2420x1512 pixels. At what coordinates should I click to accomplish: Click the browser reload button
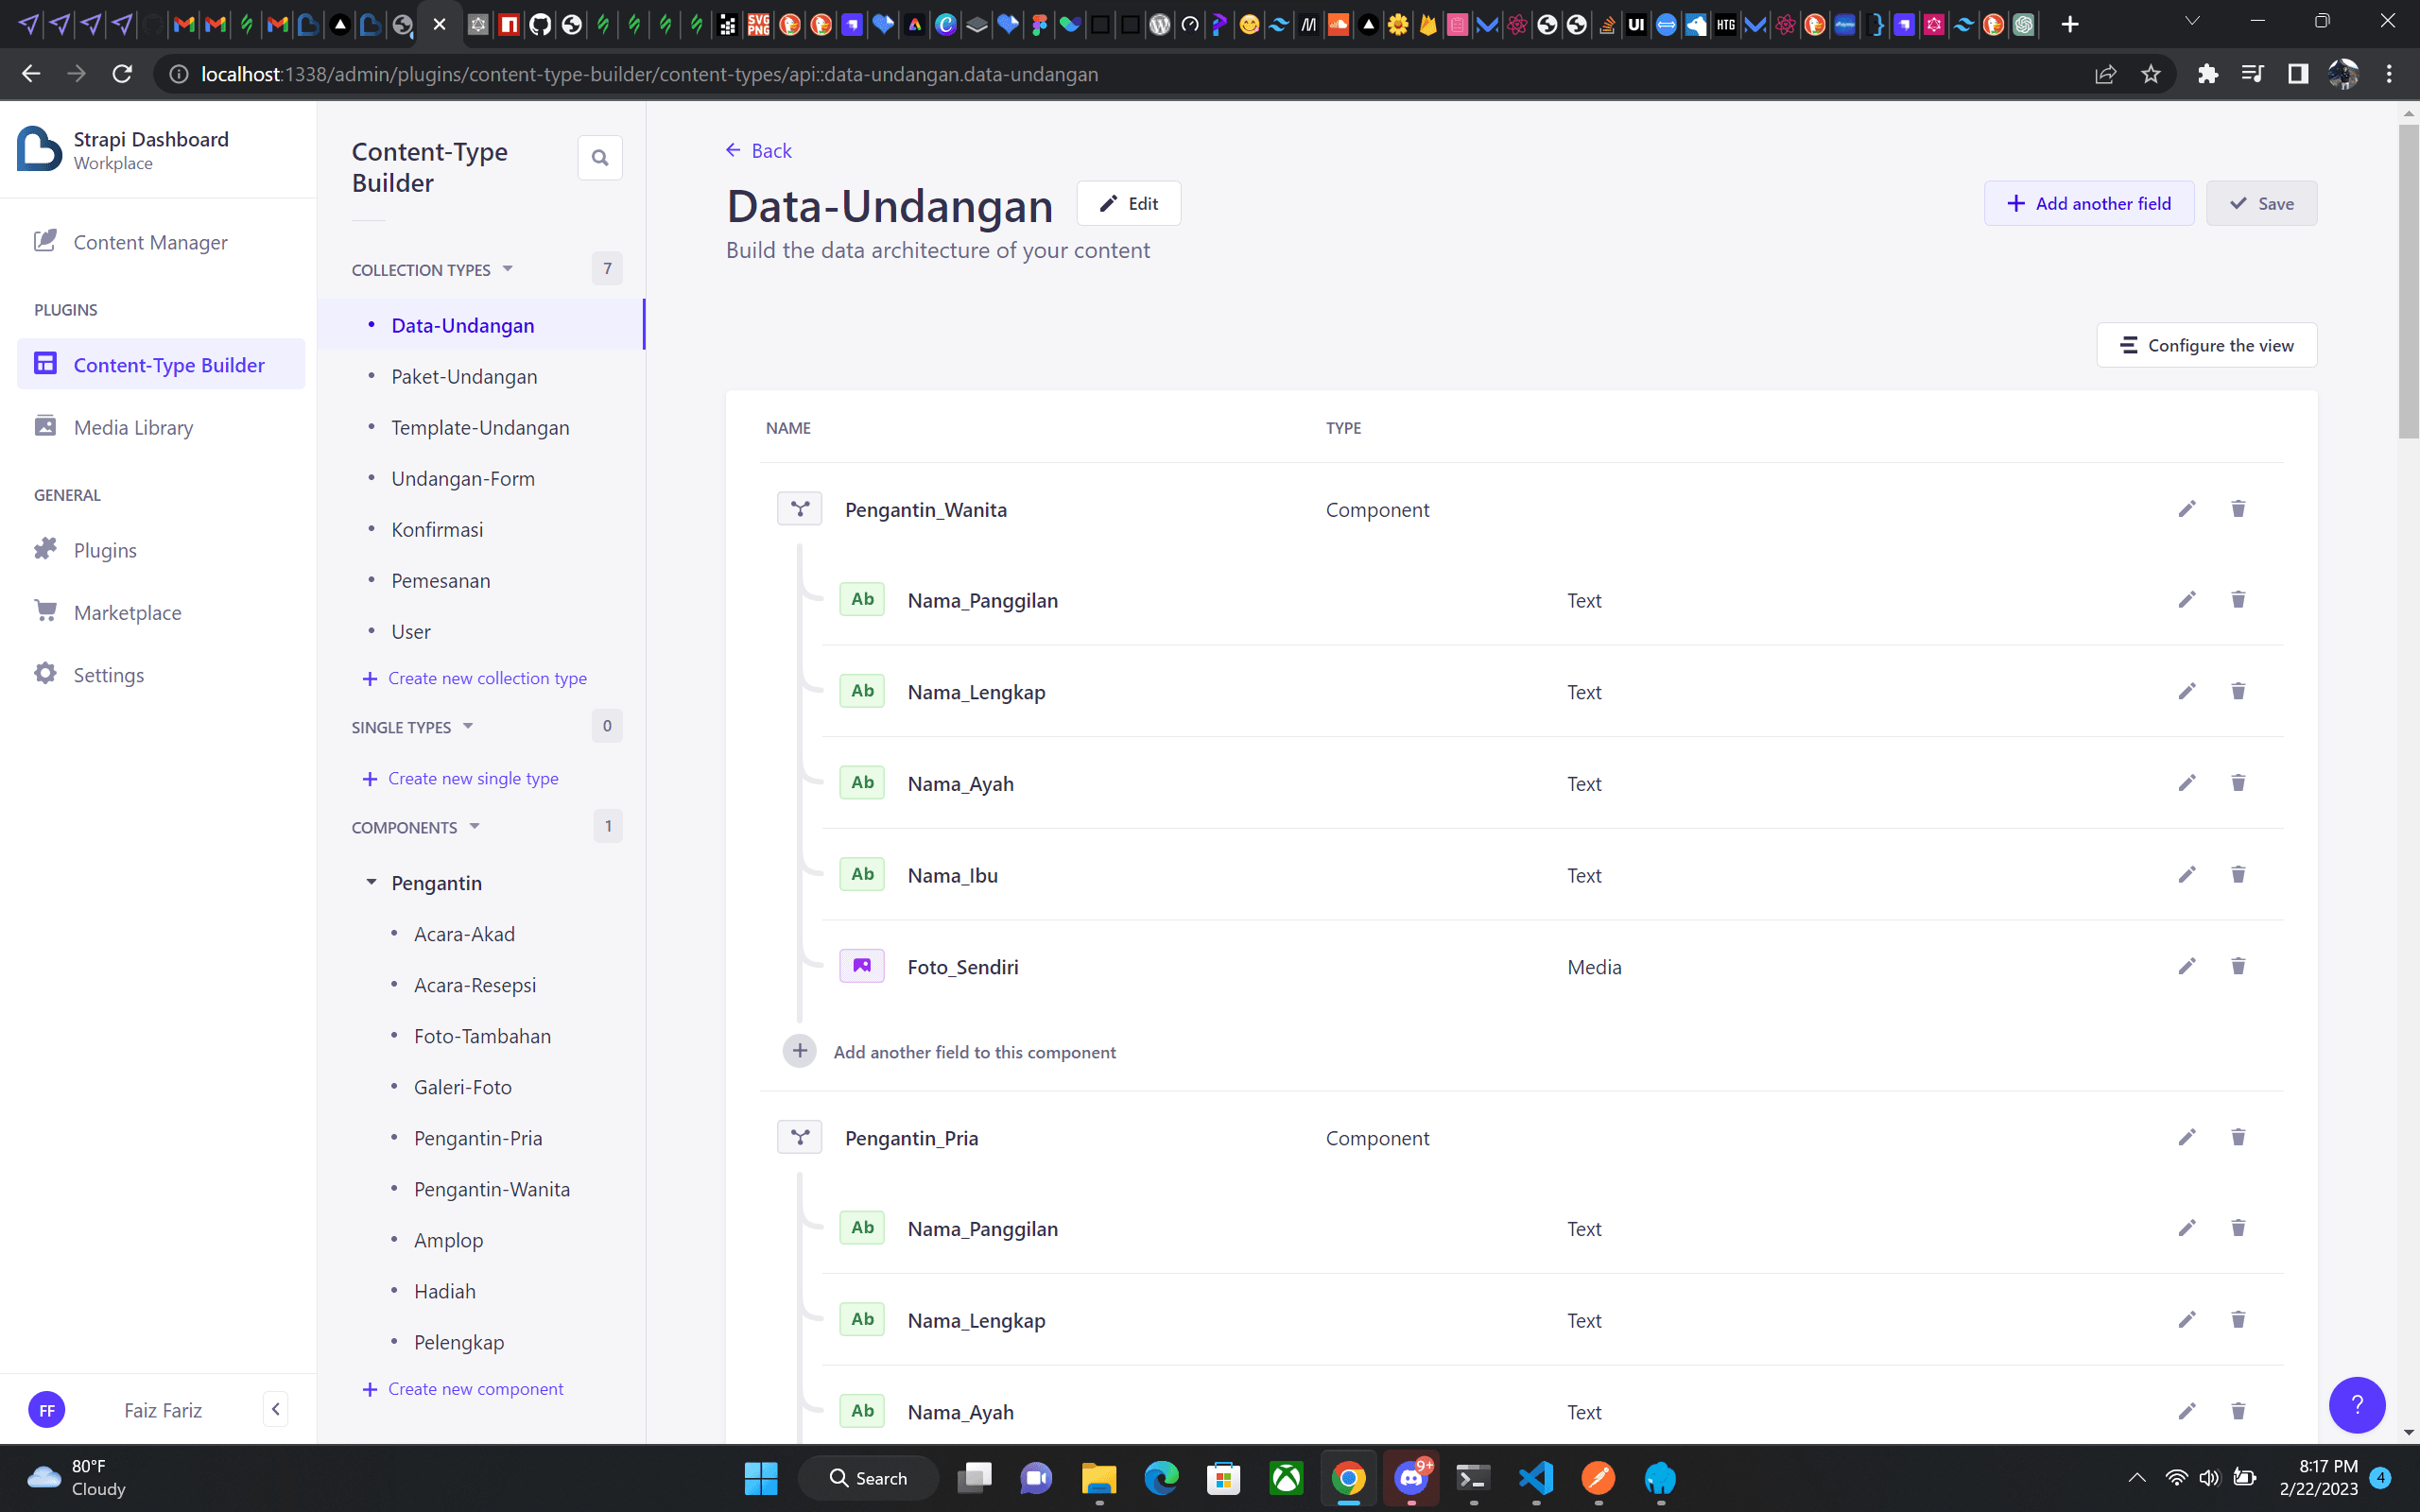[122, 74]
